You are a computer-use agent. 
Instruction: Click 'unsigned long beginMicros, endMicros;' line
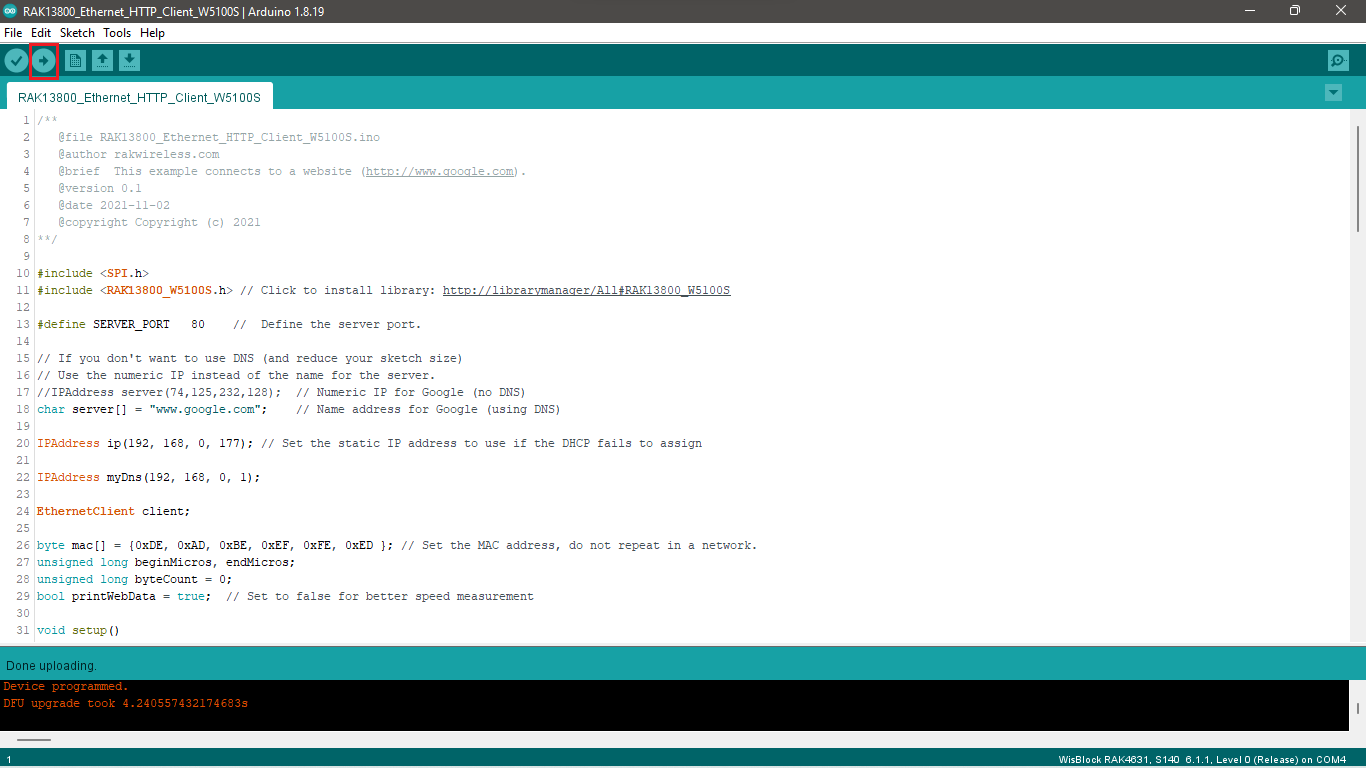(x=166, y=562)
